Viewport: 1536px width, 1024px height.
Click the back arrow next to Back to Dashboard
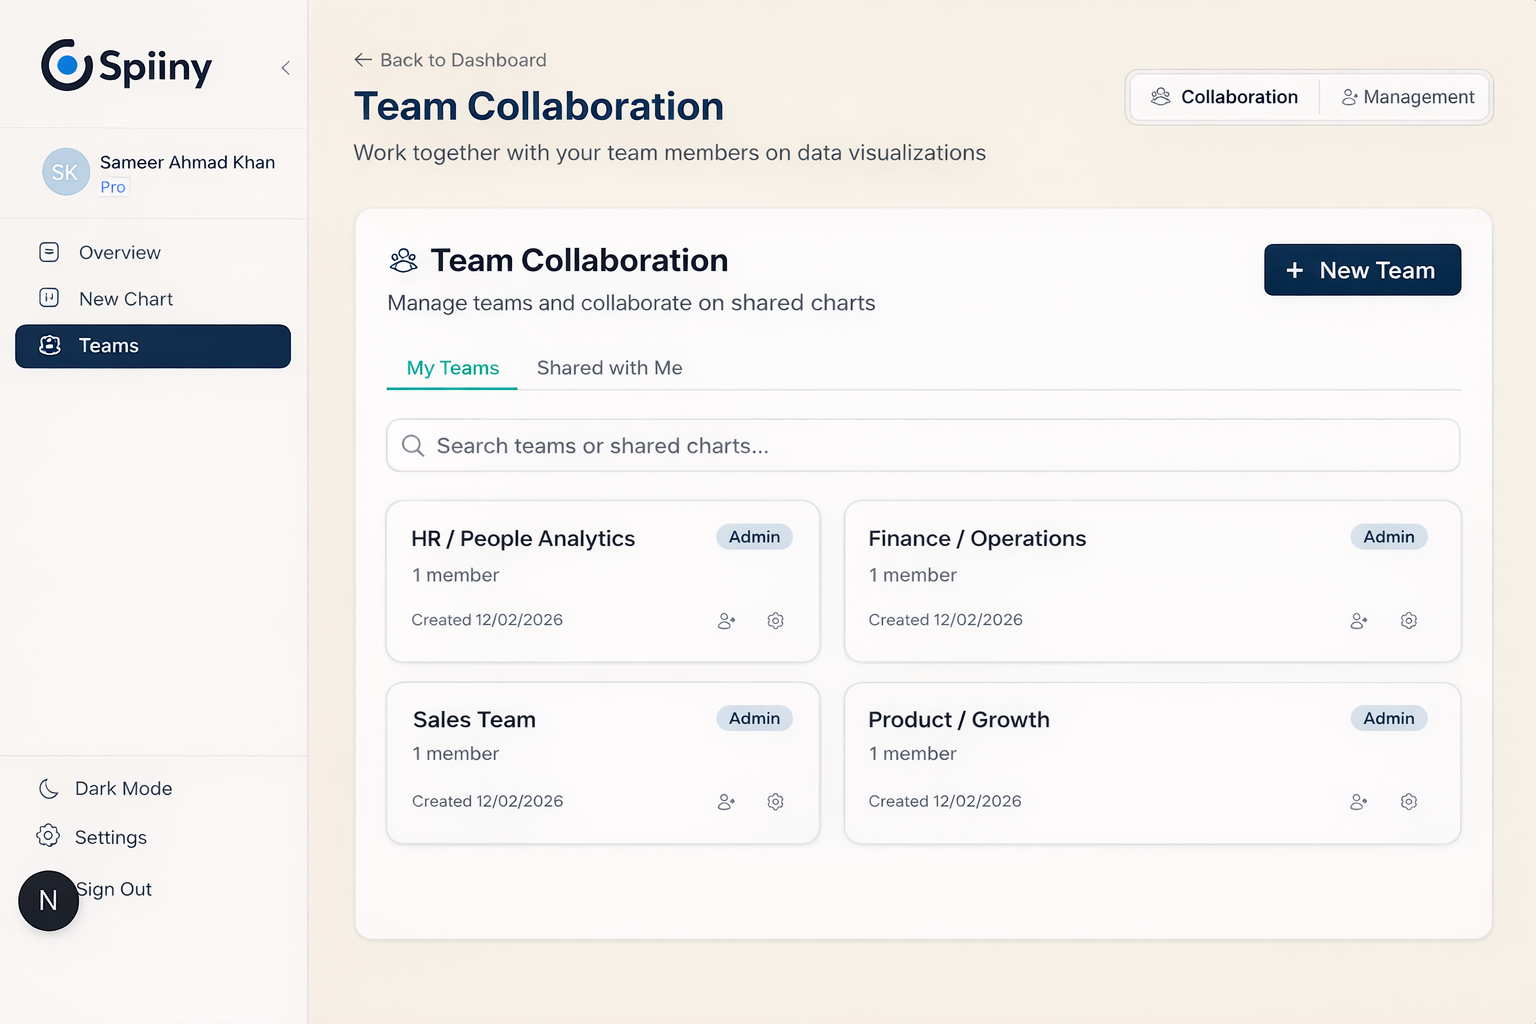(x=362, y=60)
